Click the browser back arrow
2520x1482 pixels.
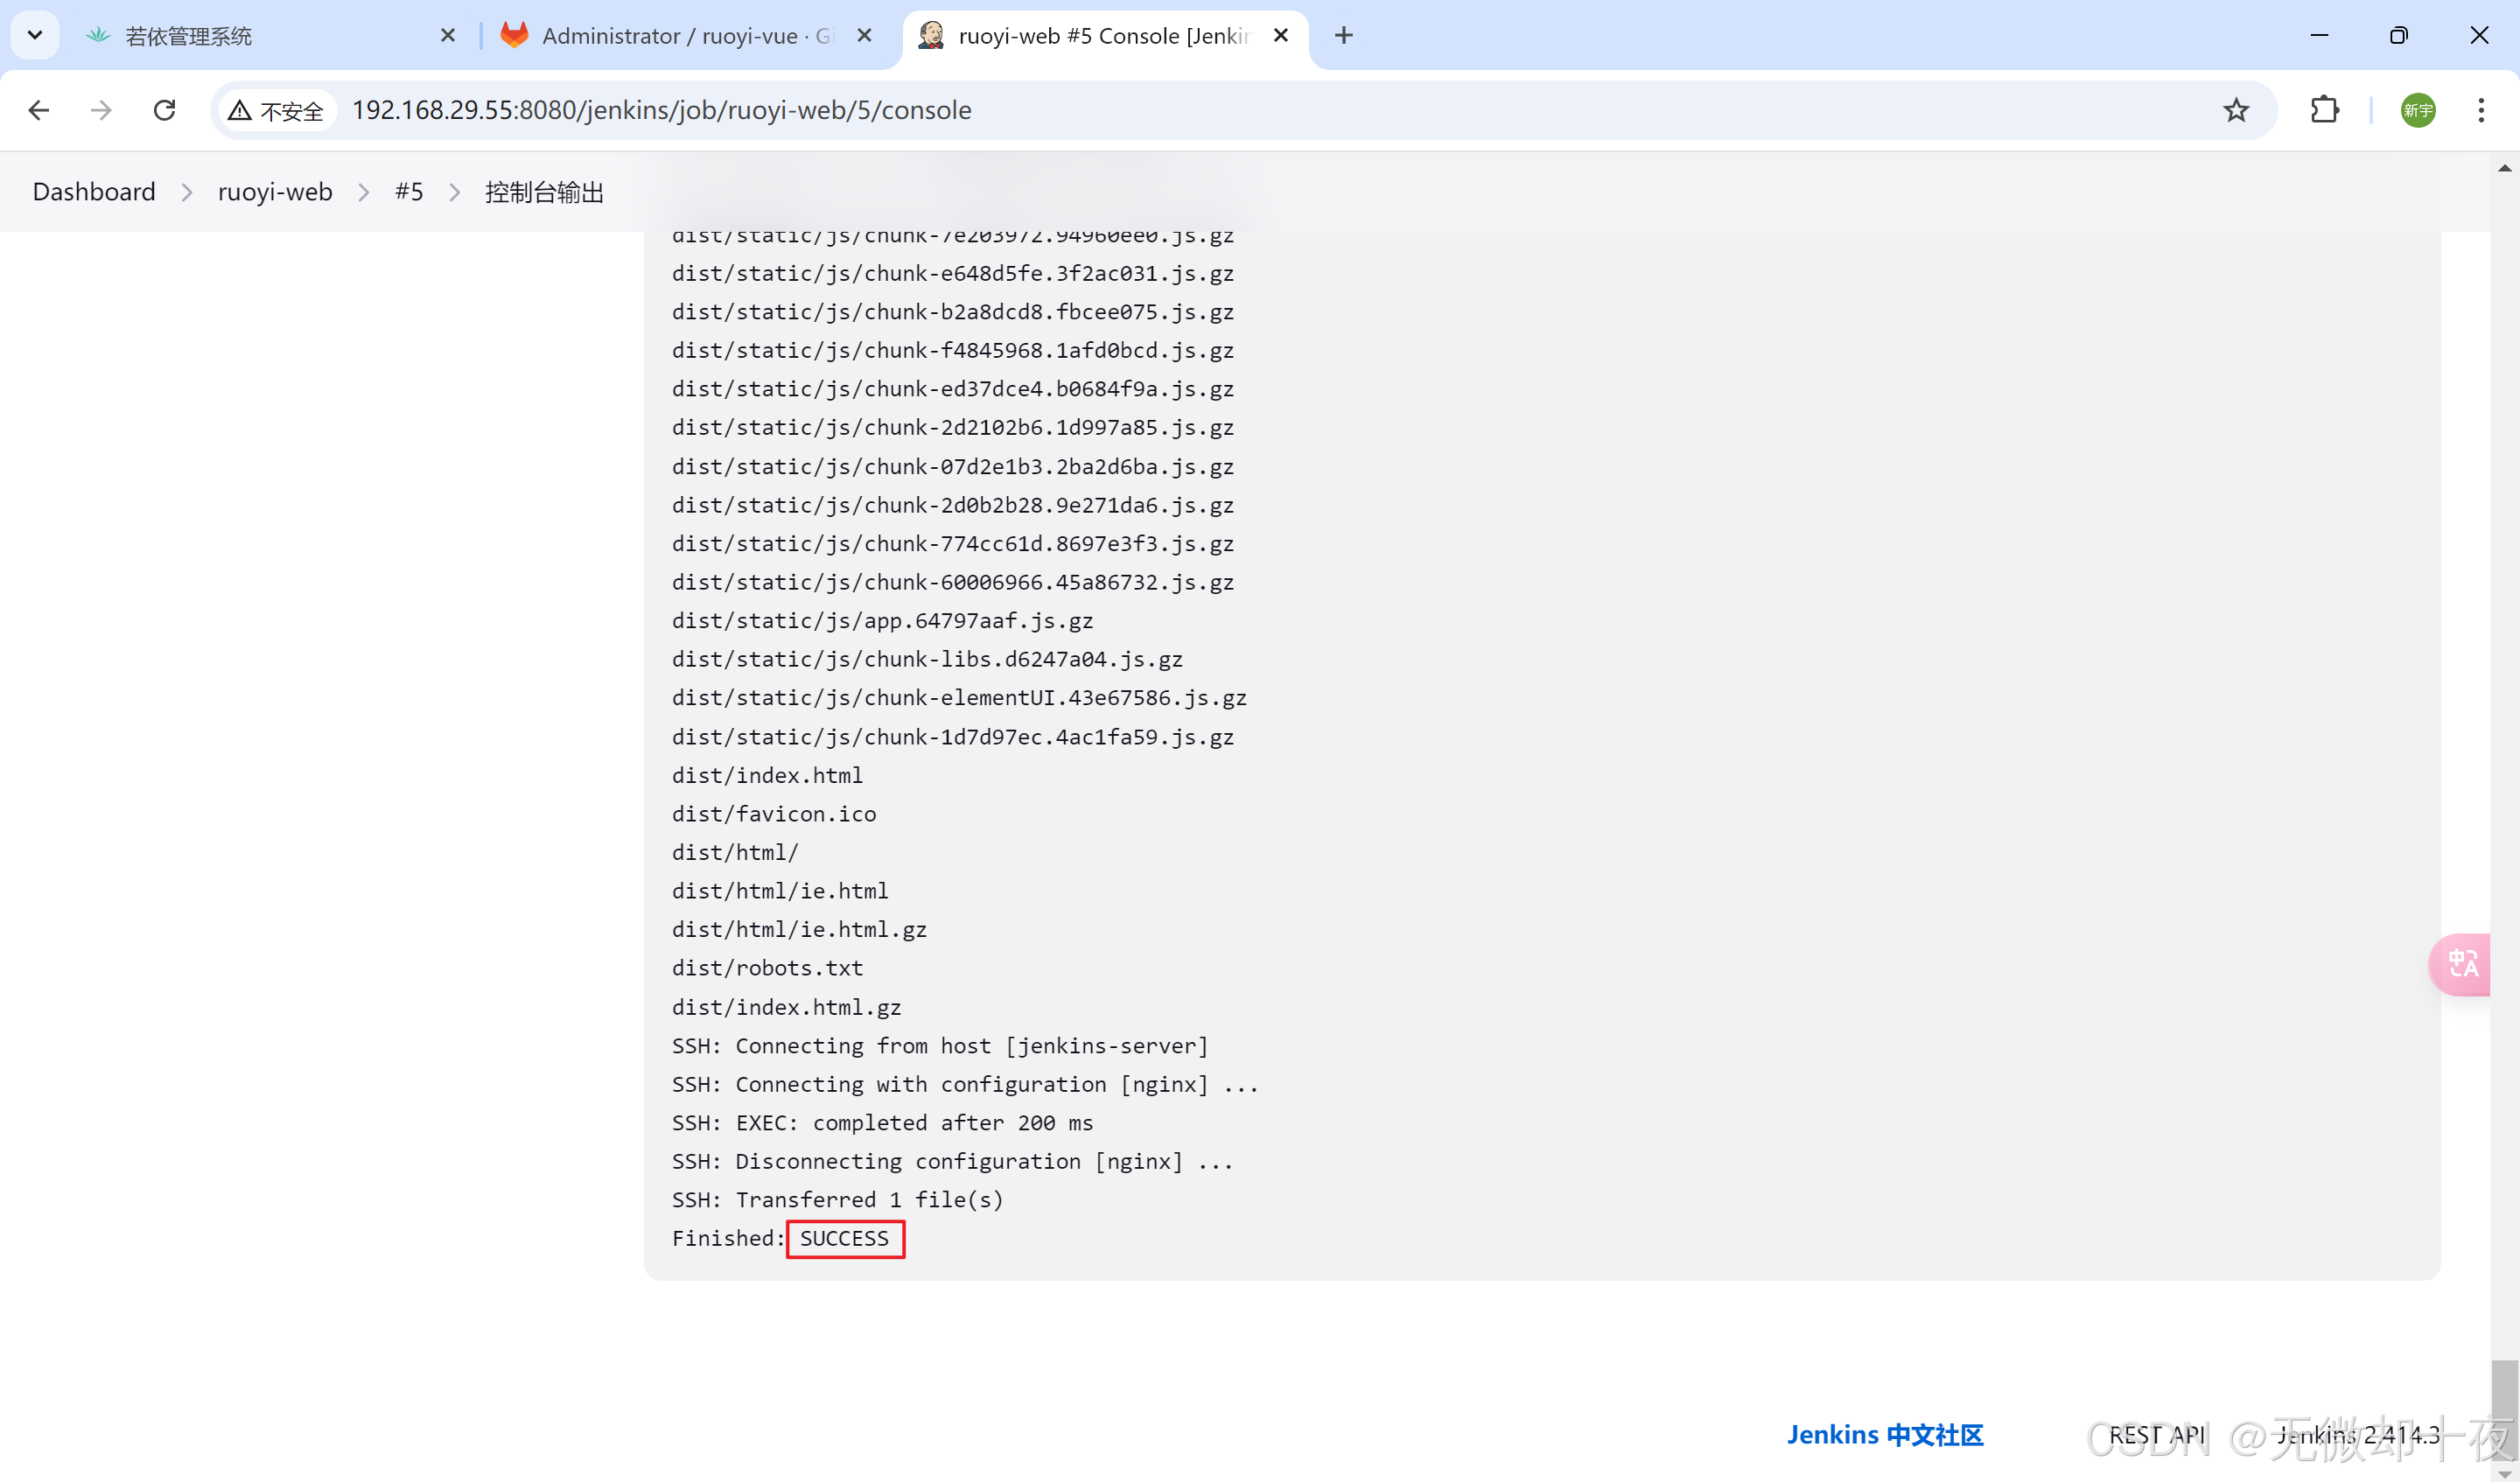tap(39, 110)
